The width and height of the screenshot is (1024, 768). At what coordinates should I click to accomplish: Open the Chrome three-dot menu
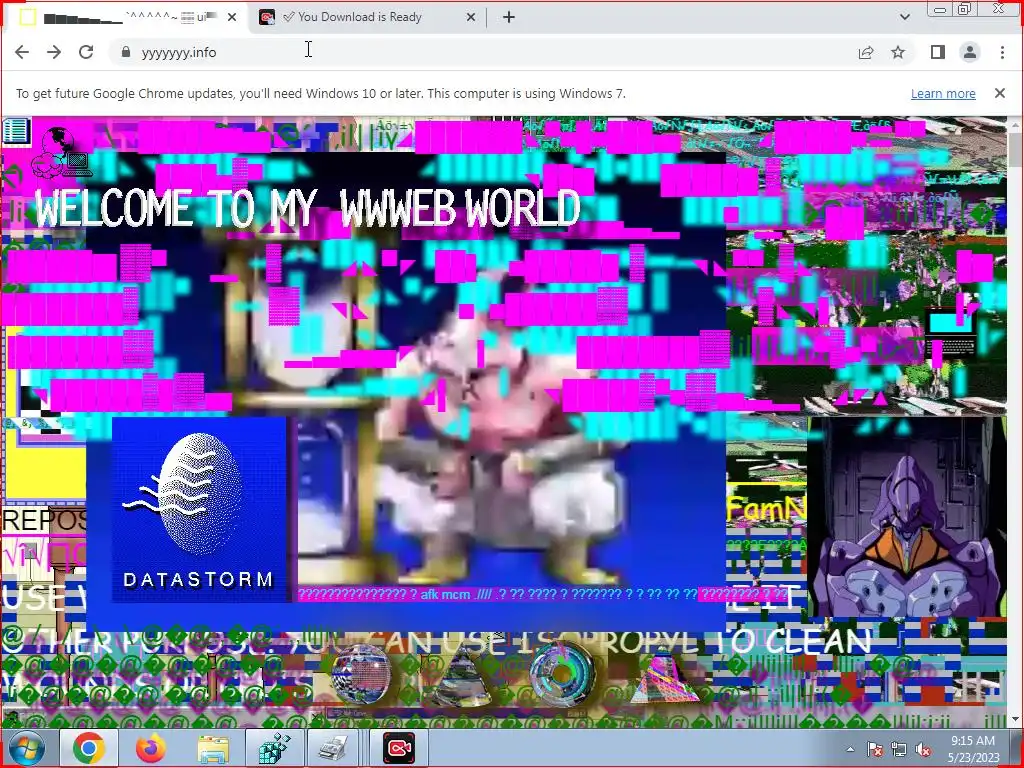click(x=1002, y=52)
